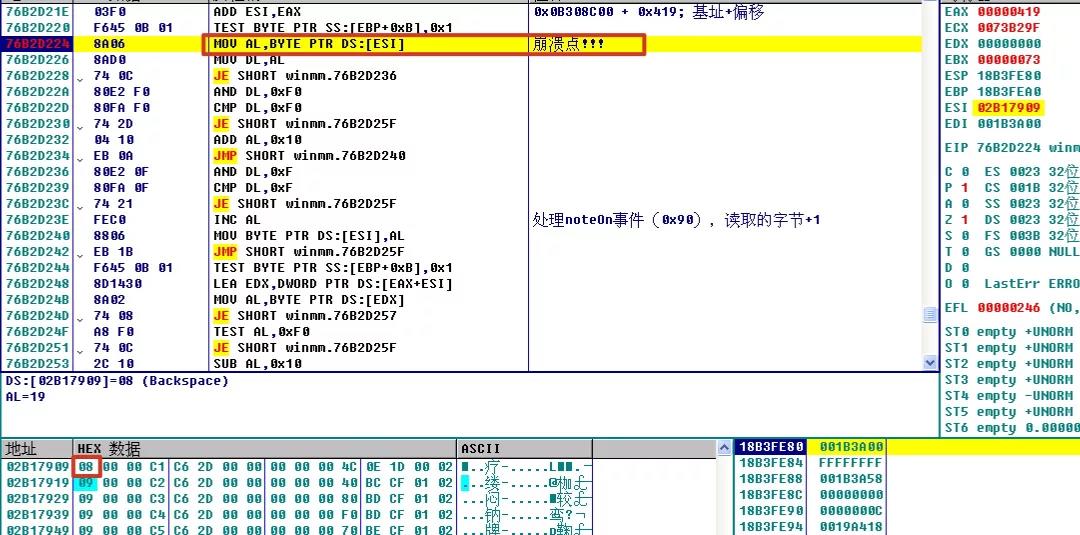Screen dimensions: 1080x535
Task: Select address 76B2D220 in disassembly
Action: (x=38, y=28)
